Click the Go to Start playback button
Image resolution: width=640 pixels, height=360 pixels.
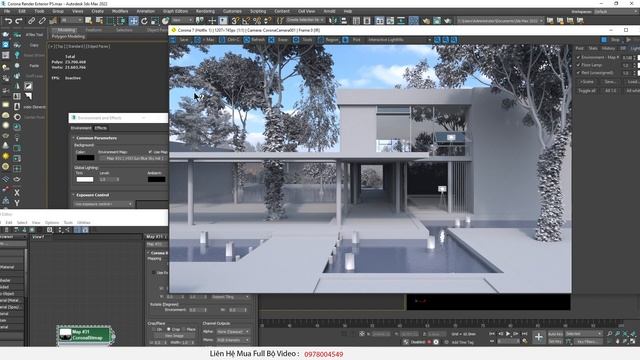492,334
